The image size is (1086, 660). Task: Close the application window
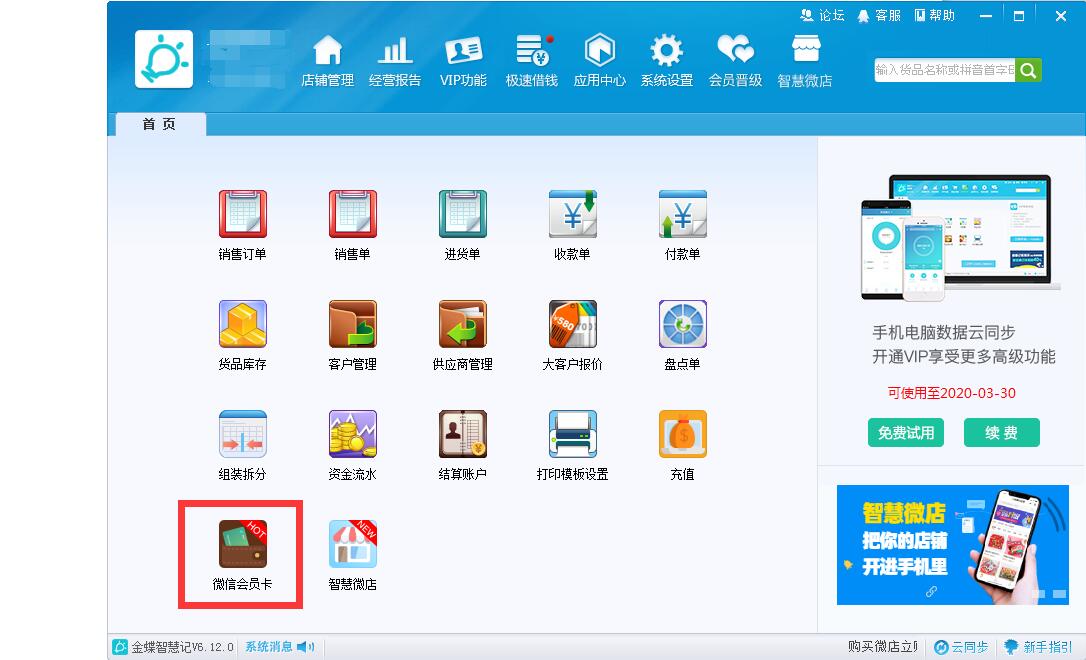[1060, 16]
